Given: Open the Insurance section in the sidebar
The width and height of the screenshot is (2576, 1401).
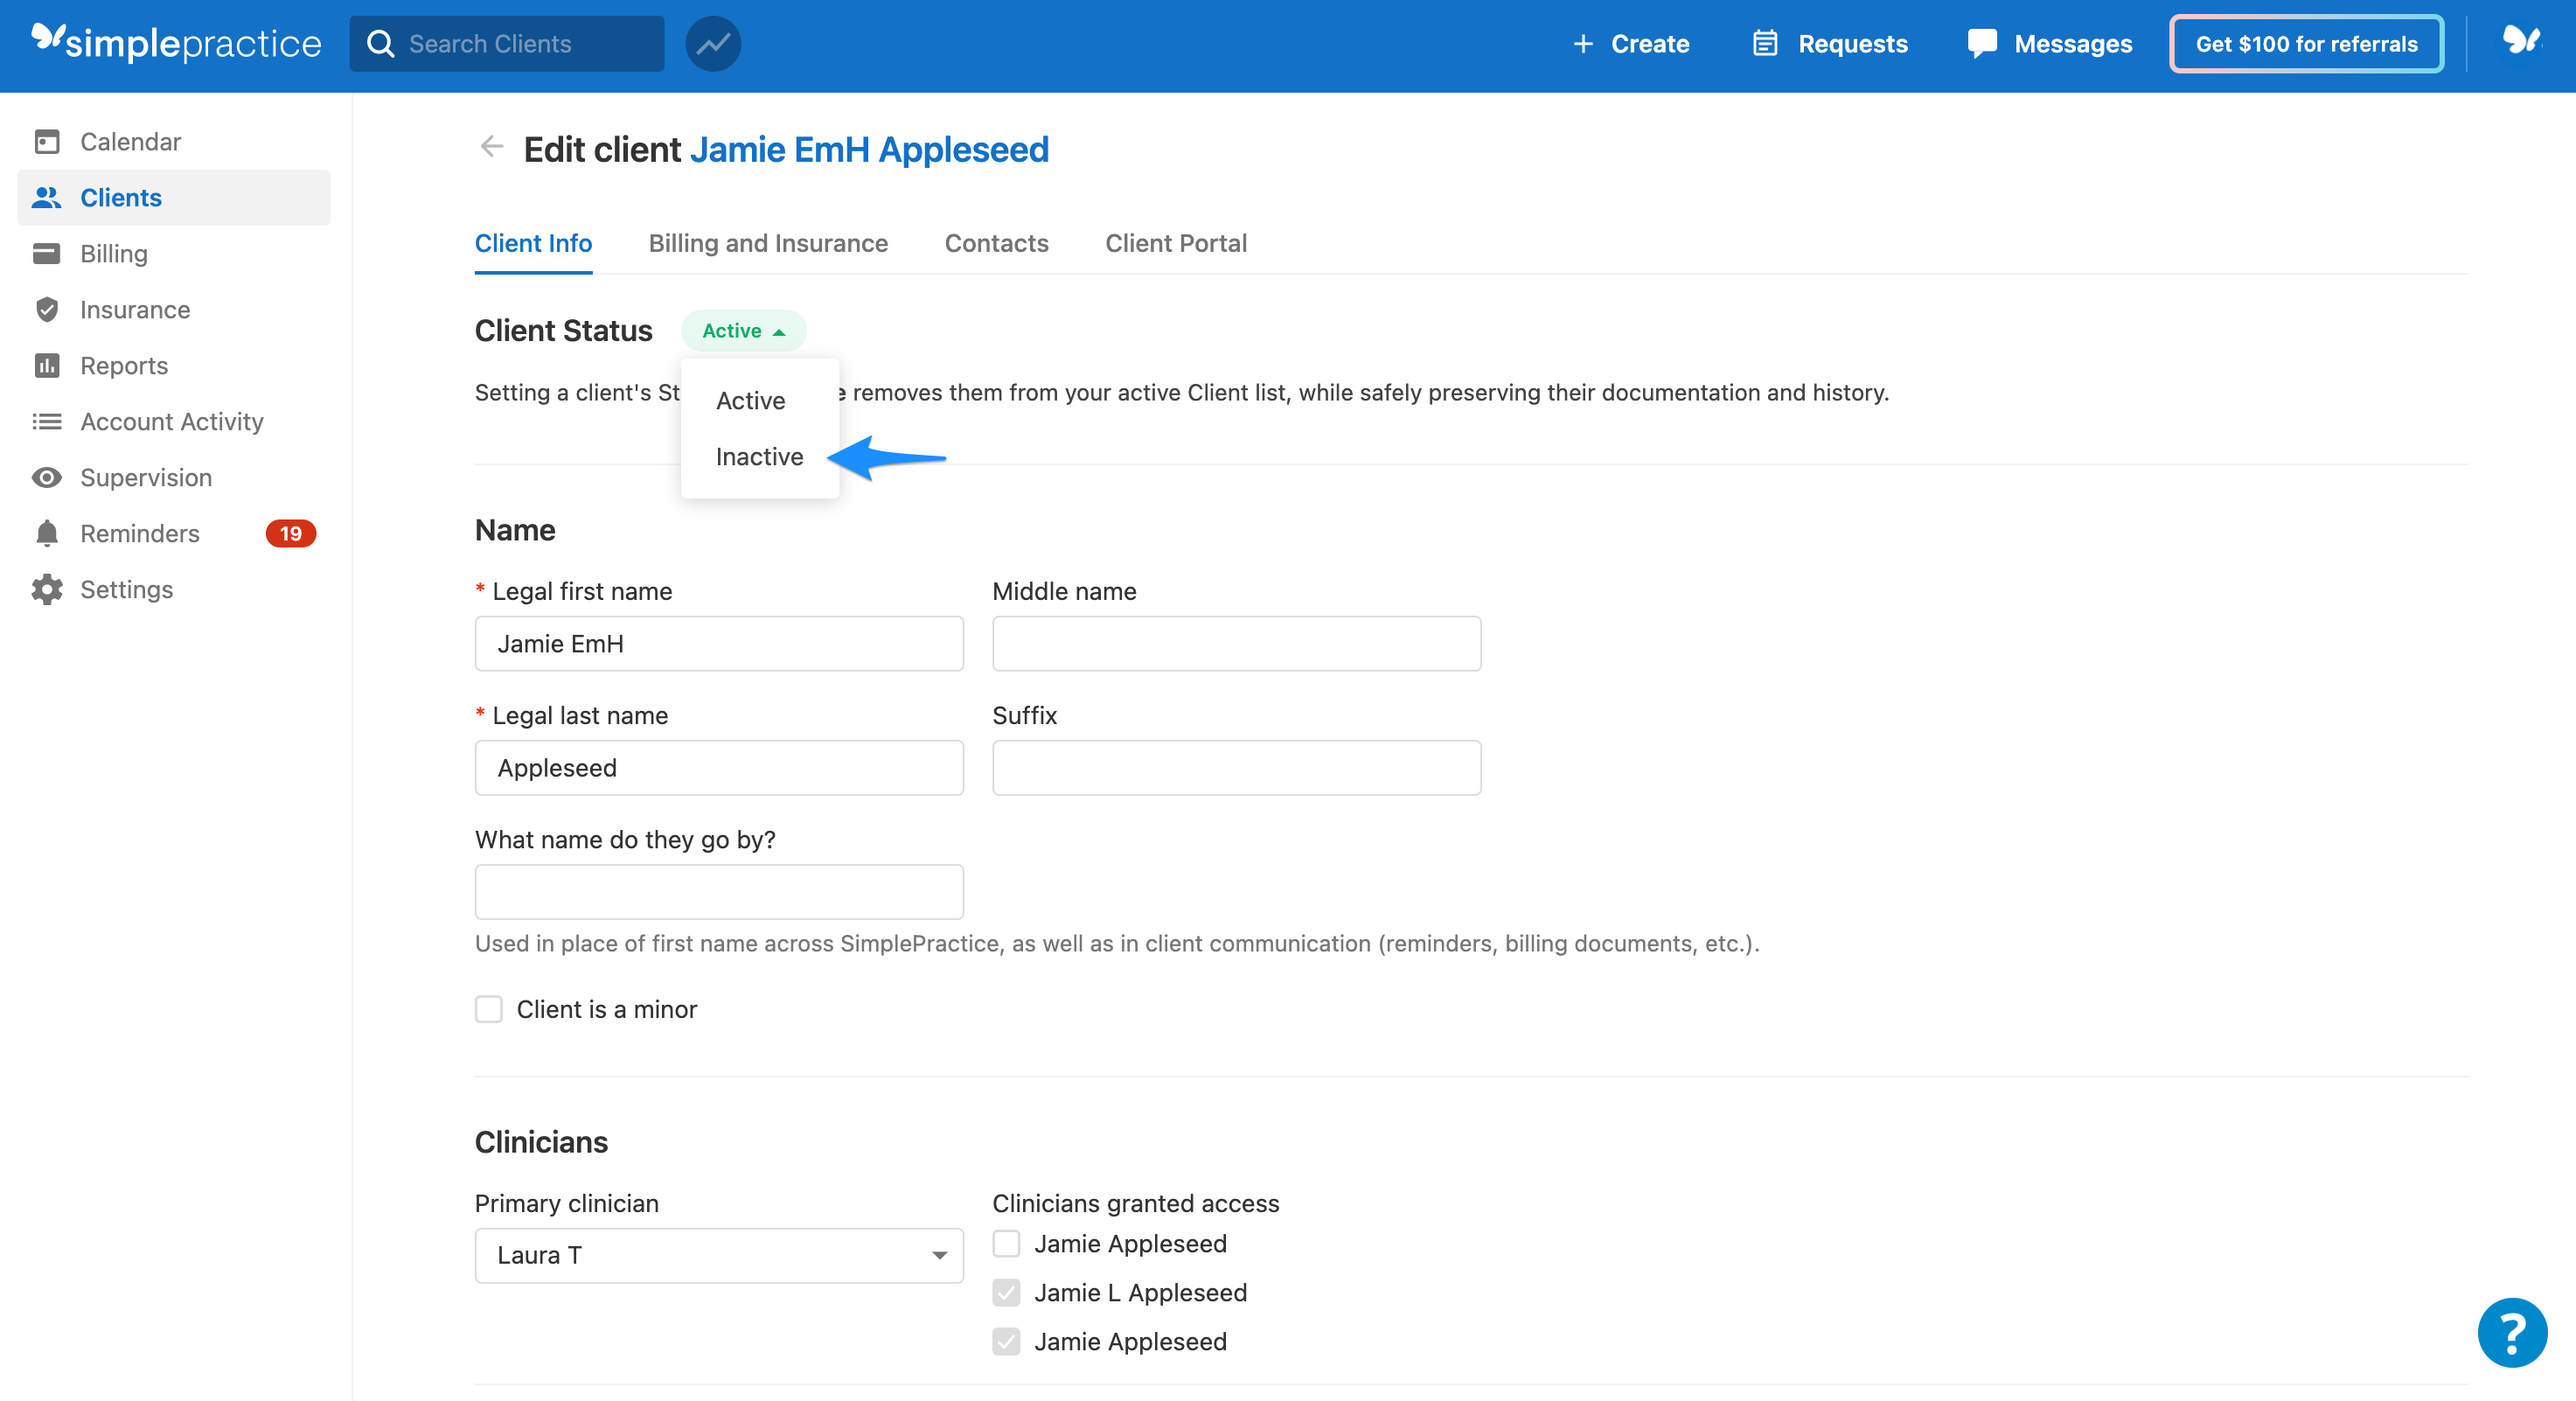Looking at the screenshot, I should [135, 309].
